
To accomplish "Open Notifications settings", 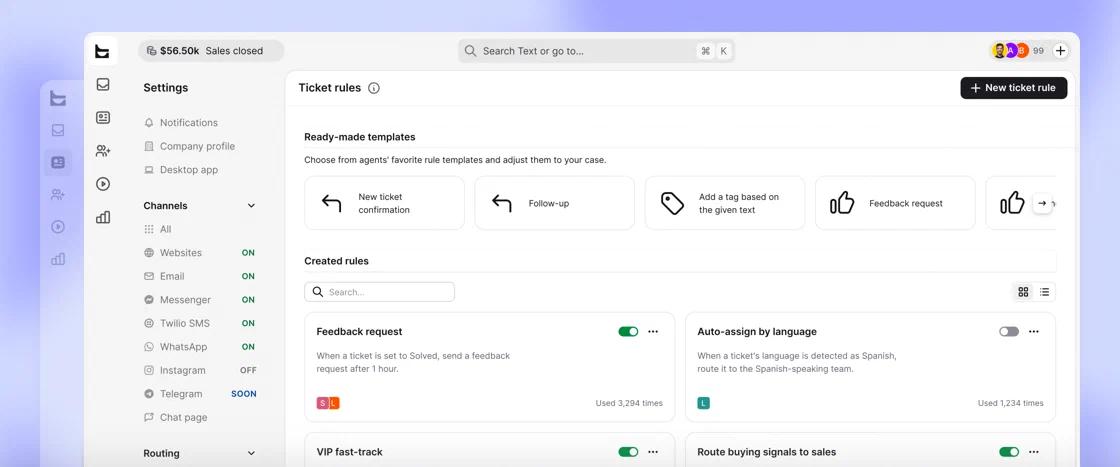I will [x=181, y=123].
